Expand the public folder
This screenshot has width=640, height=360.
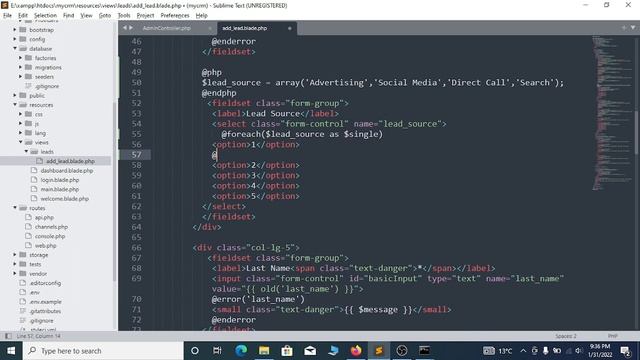pos(15,96)
